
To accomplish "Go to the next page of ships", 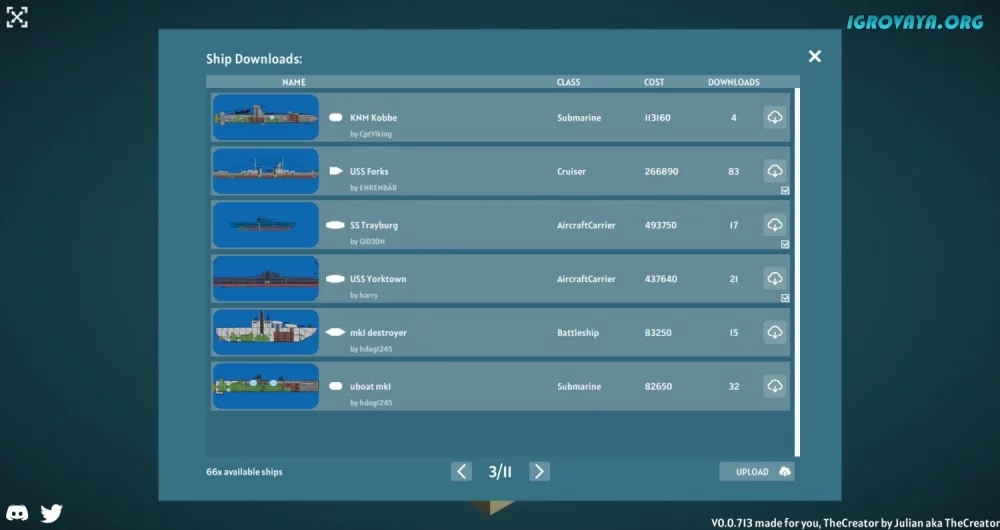I will click(x=539, y=471).
